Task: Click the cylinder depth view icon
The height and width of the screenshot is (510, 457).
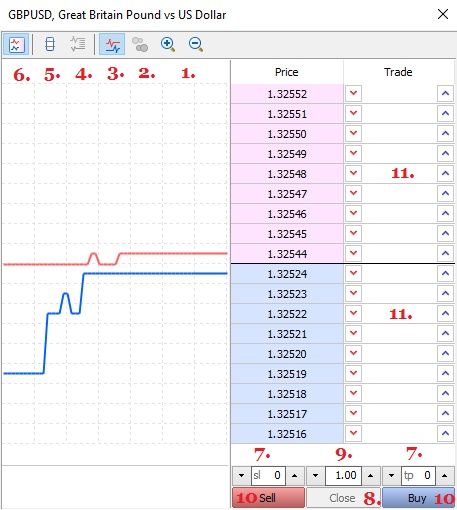Action: (x=50, y=44)
